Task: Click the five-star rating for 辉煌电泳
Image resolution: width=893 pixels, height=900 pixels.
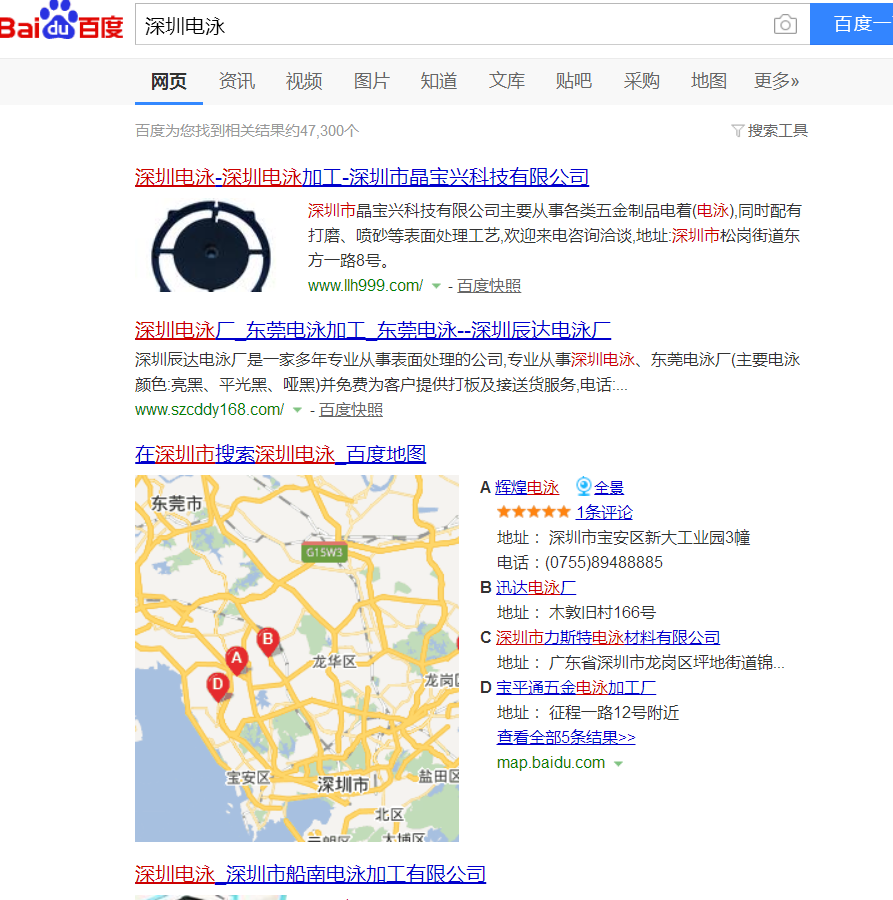Action: coord(533,511)
